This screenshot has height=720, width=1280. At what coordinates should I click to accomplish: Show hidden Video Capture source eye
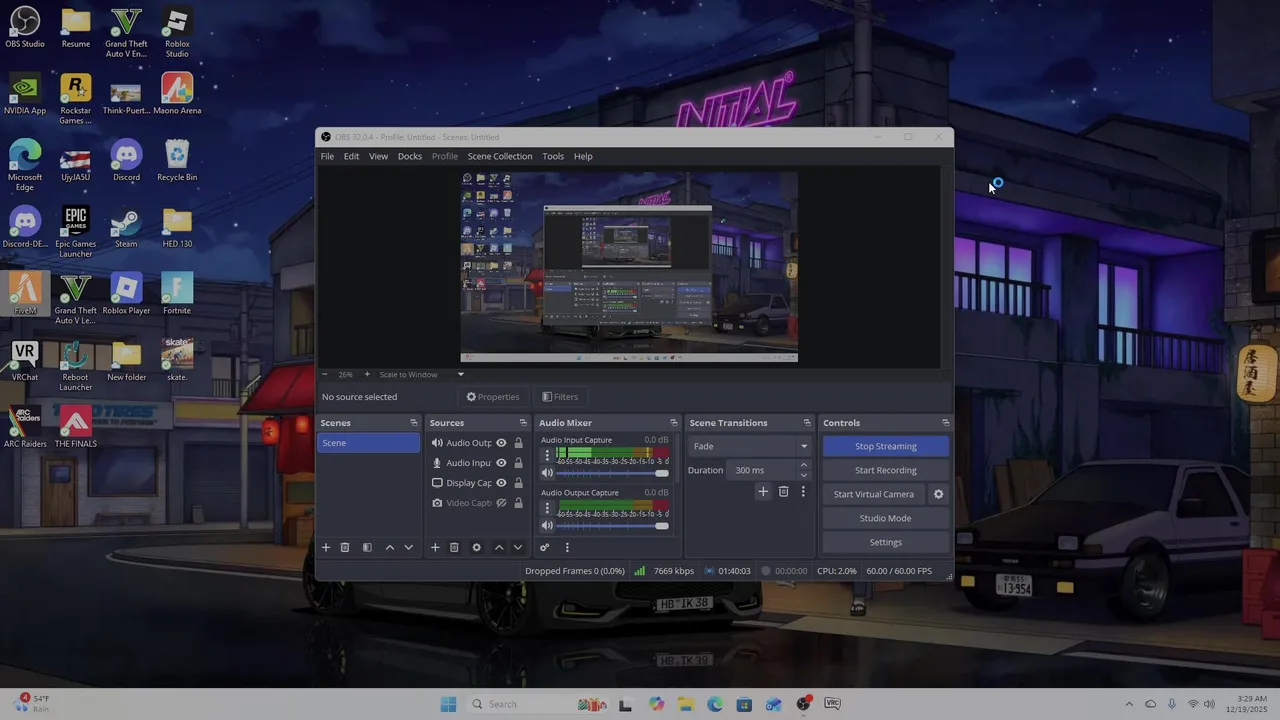[x=502, y=503]
